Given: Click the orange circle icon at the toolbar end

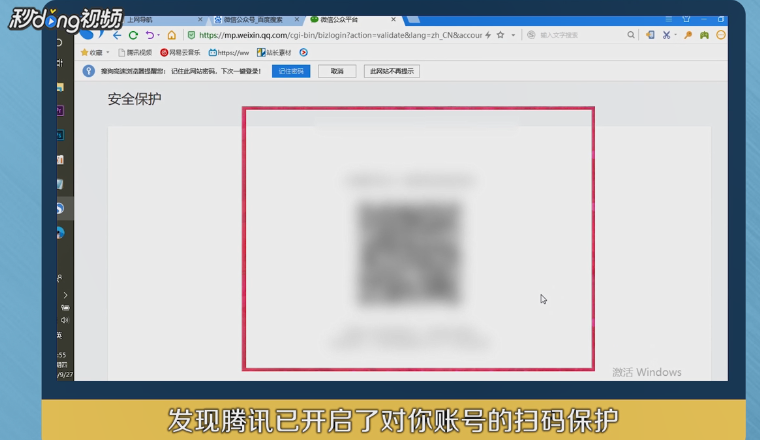Looking at the screenshot, I should pos(721,35).
